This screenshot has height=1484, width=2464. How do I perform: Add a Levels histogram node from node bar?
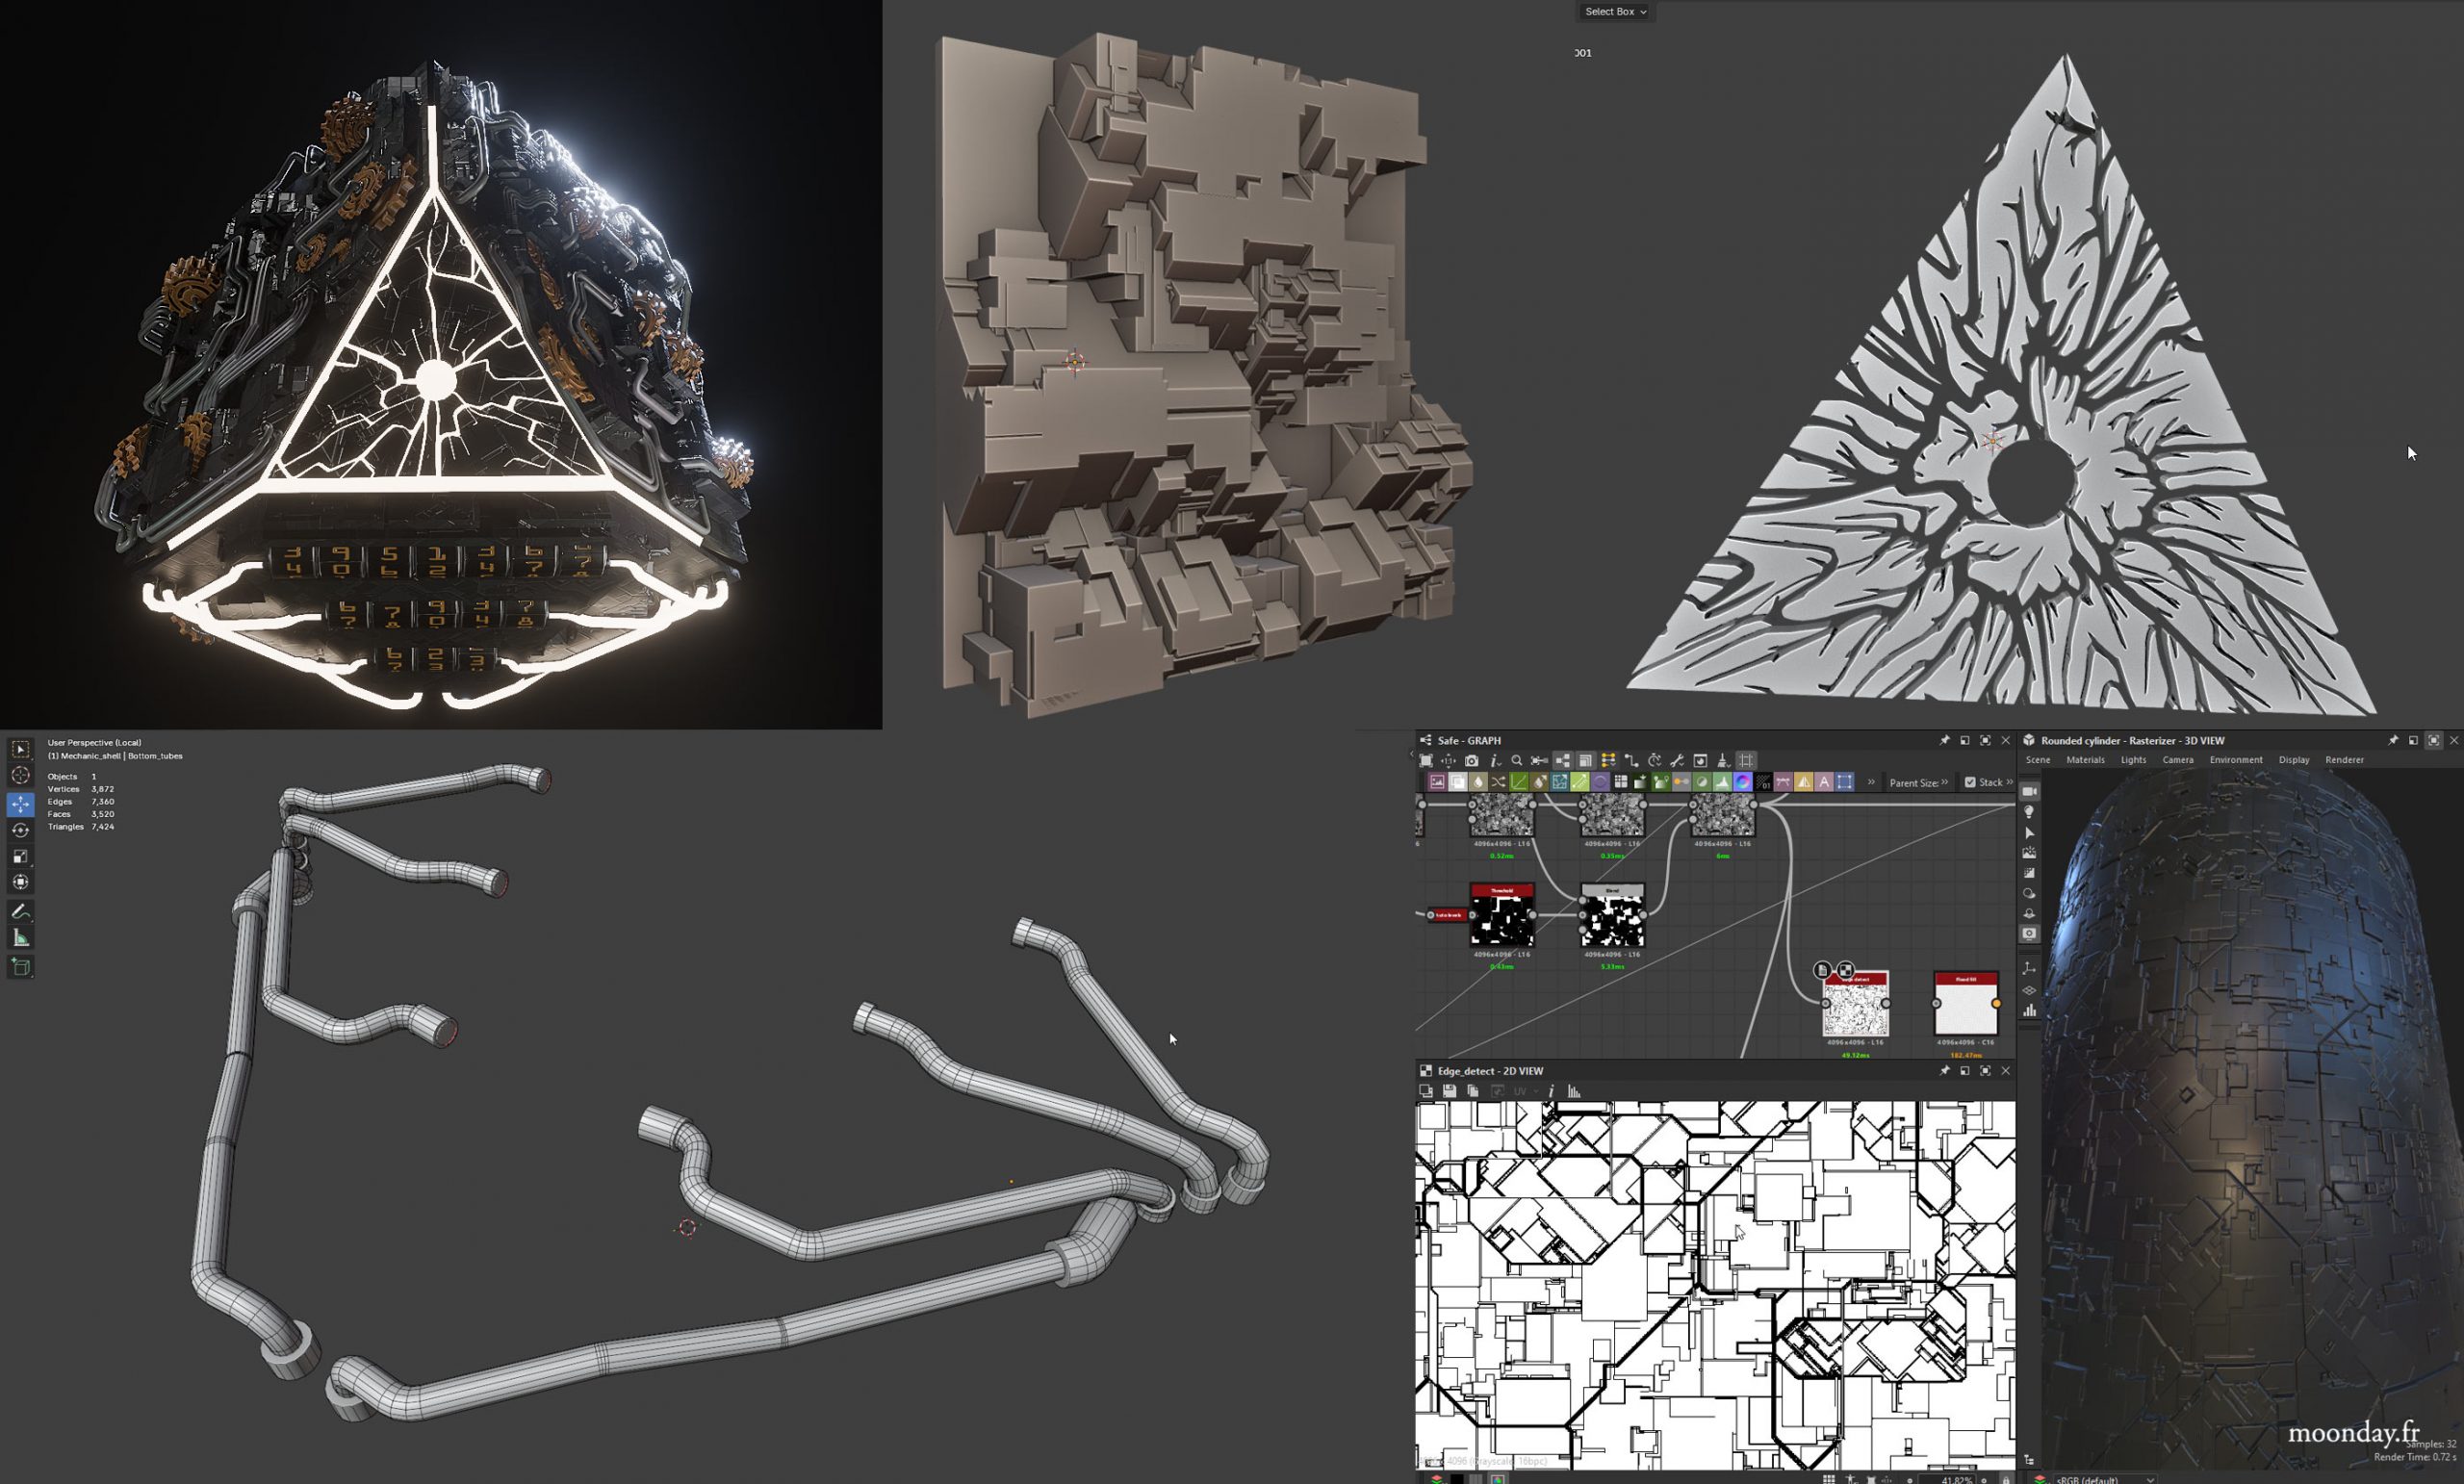point(1723,782)
